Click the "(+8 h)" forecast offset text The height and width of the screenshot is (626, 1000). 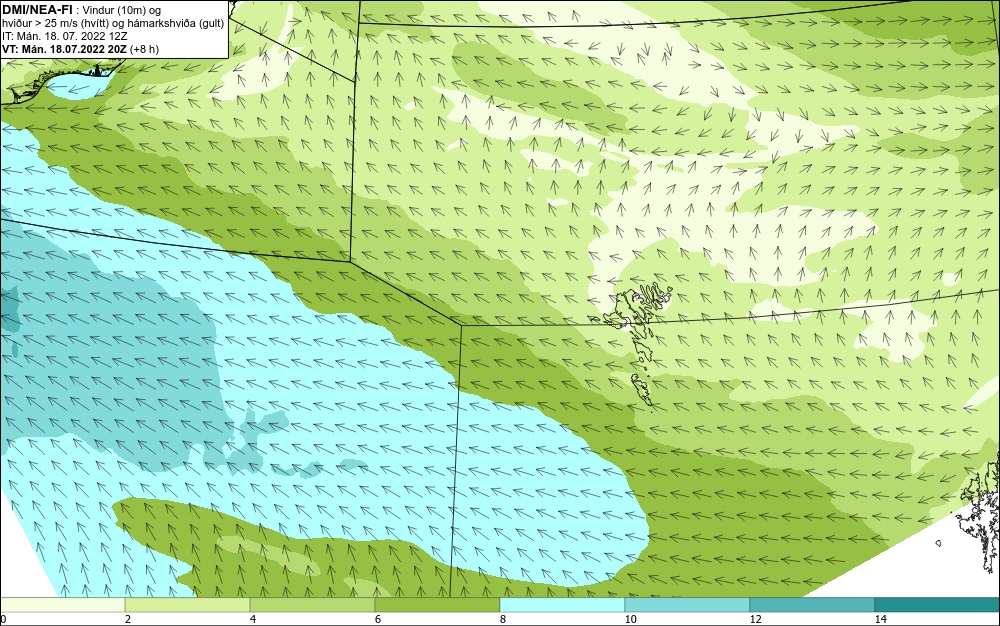pyautogui.click(x=144, y=49)
